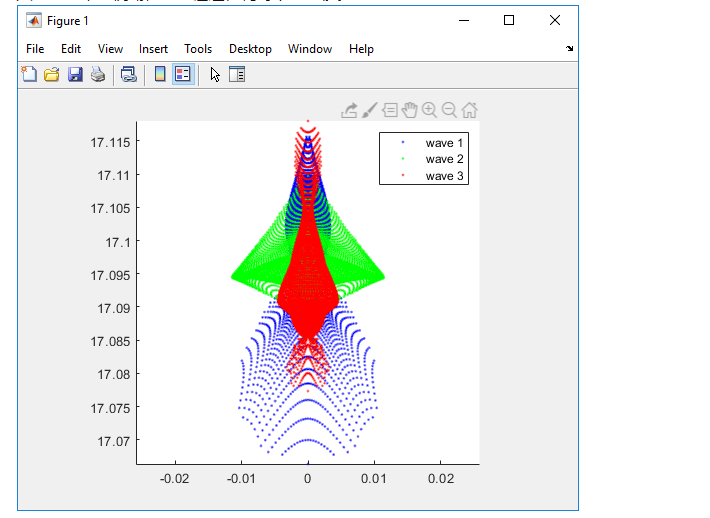Toggle the Brush data tool on axes toolbar
Image resolution: width=710 pixels, height=518 pixels.
click(x=369, y=110)
